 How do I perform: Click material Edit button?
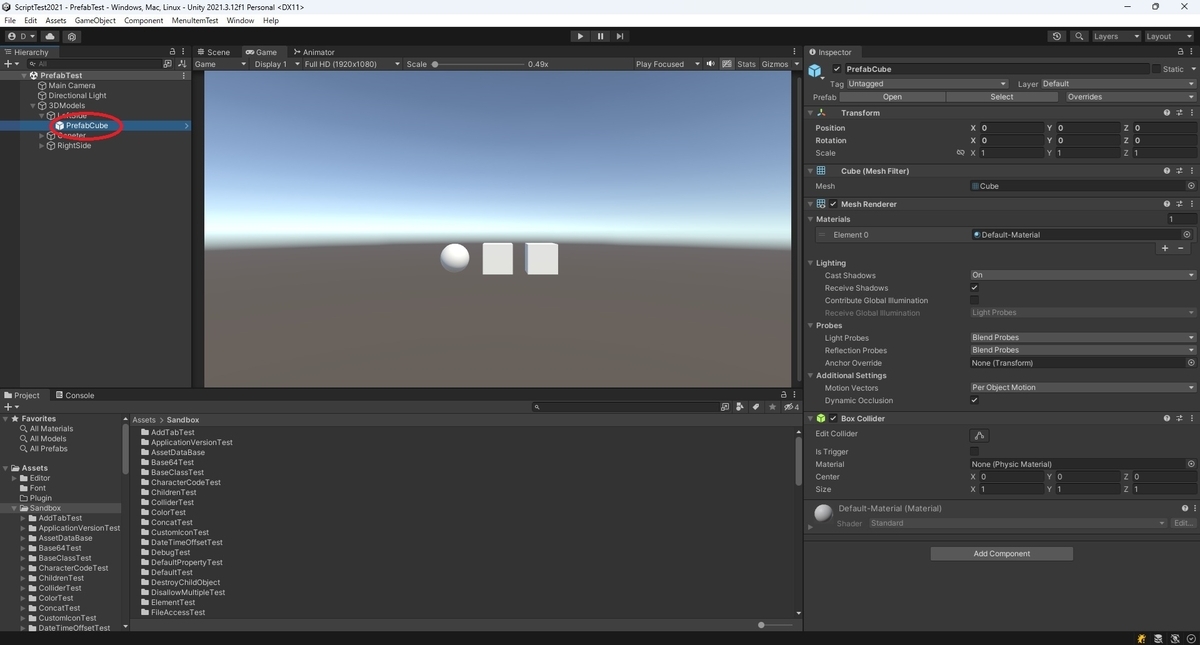(1183, 523)
